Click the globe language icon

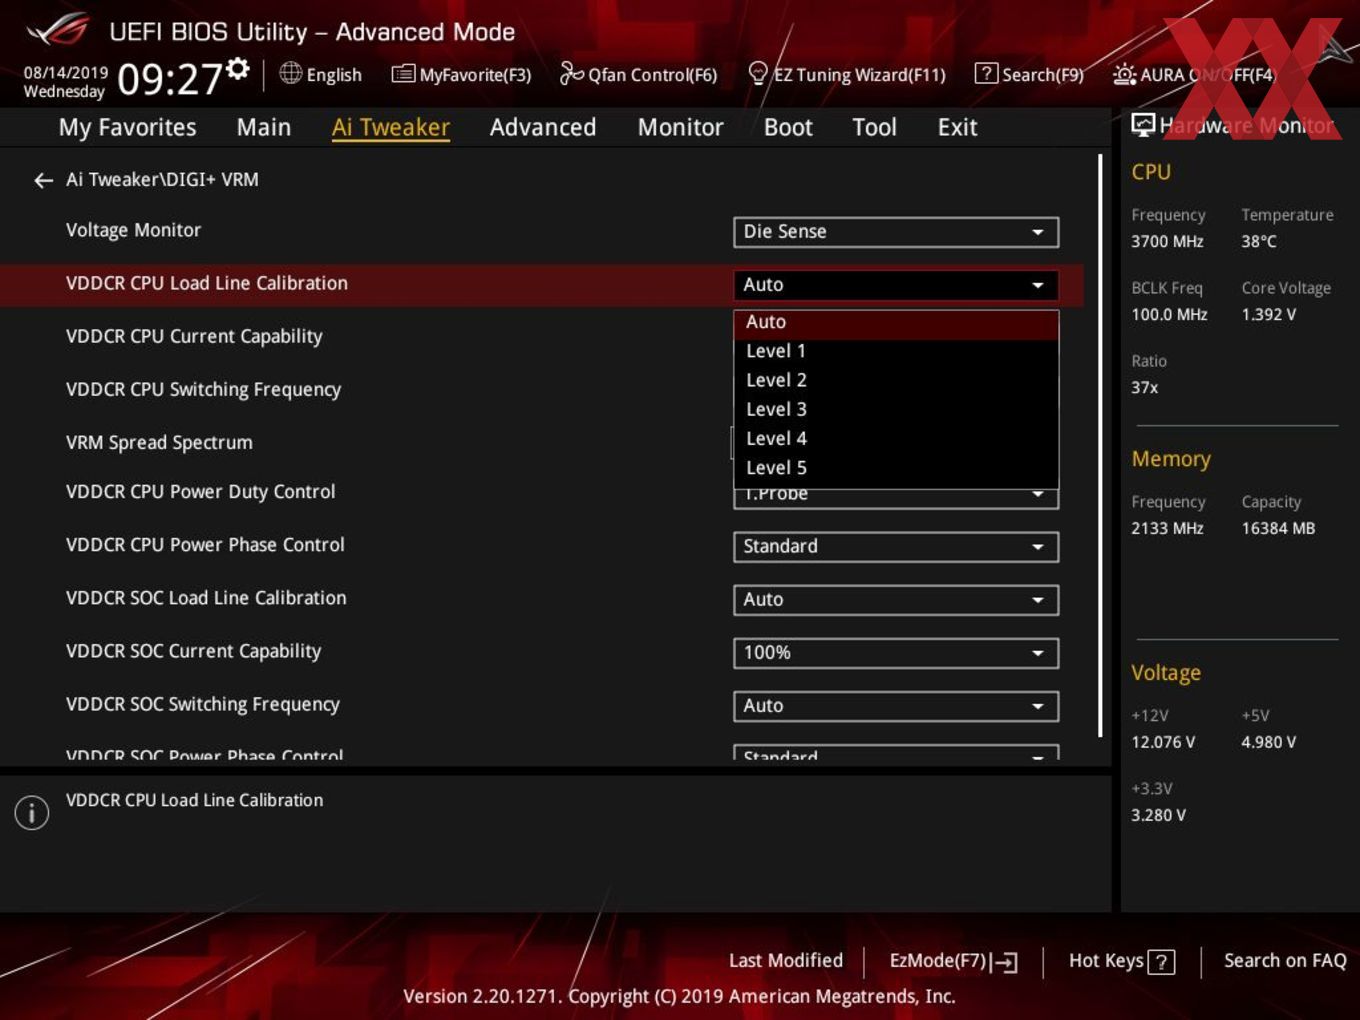pyautogui.click(x=290, y=73)
